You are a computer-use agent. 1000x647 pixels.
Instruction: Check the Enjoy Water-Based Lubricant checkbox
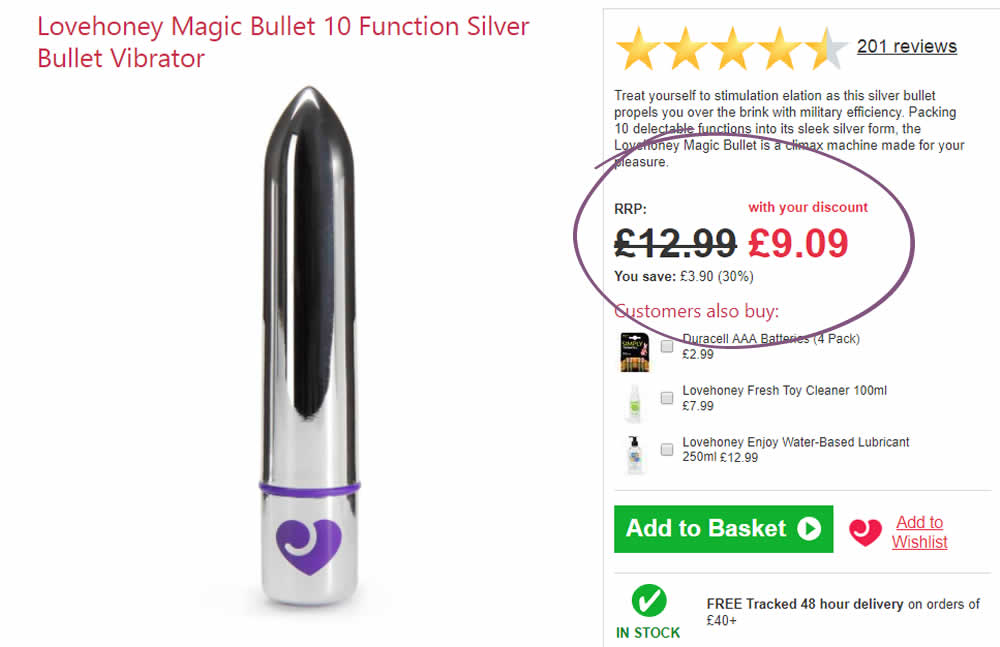[667, 449]
